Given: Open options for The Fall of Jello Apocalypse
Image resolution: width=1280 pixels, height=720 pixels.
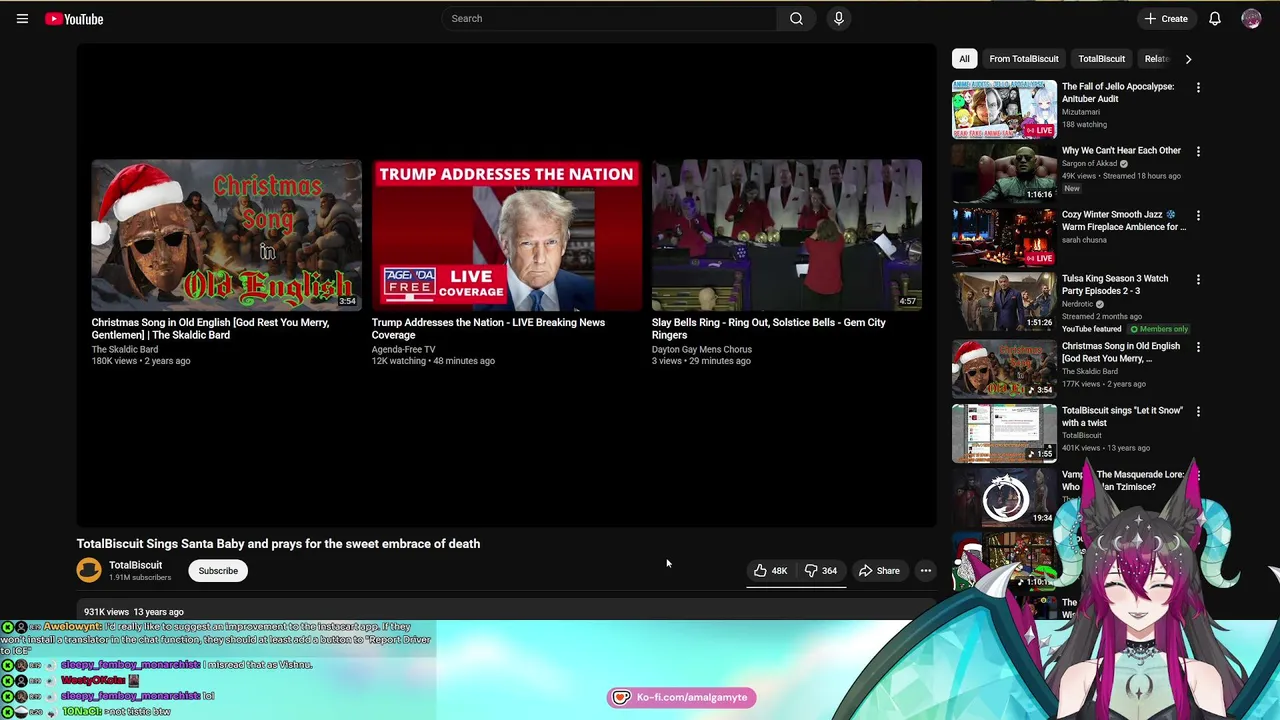Looking at the screenshot, I should (x=1198, y=87).
